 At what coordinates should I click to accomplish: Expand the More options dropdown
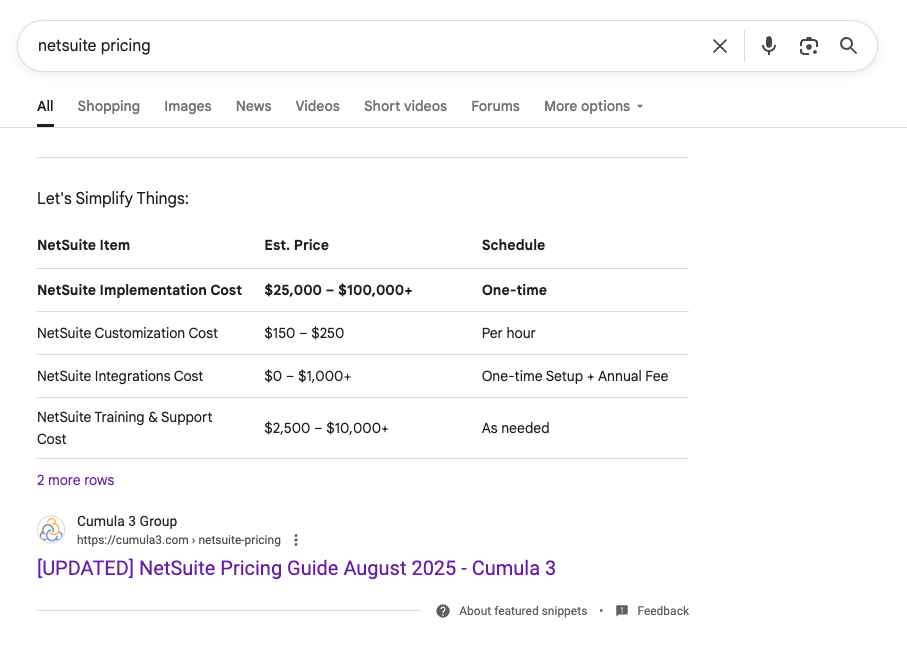pos(593,106)
